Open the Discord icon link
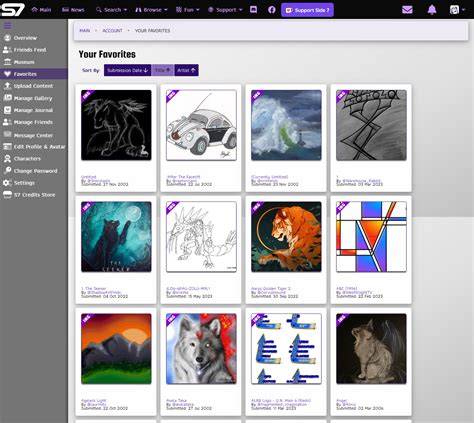This screenshot has width=474, height=423. [x=253, y=10]
